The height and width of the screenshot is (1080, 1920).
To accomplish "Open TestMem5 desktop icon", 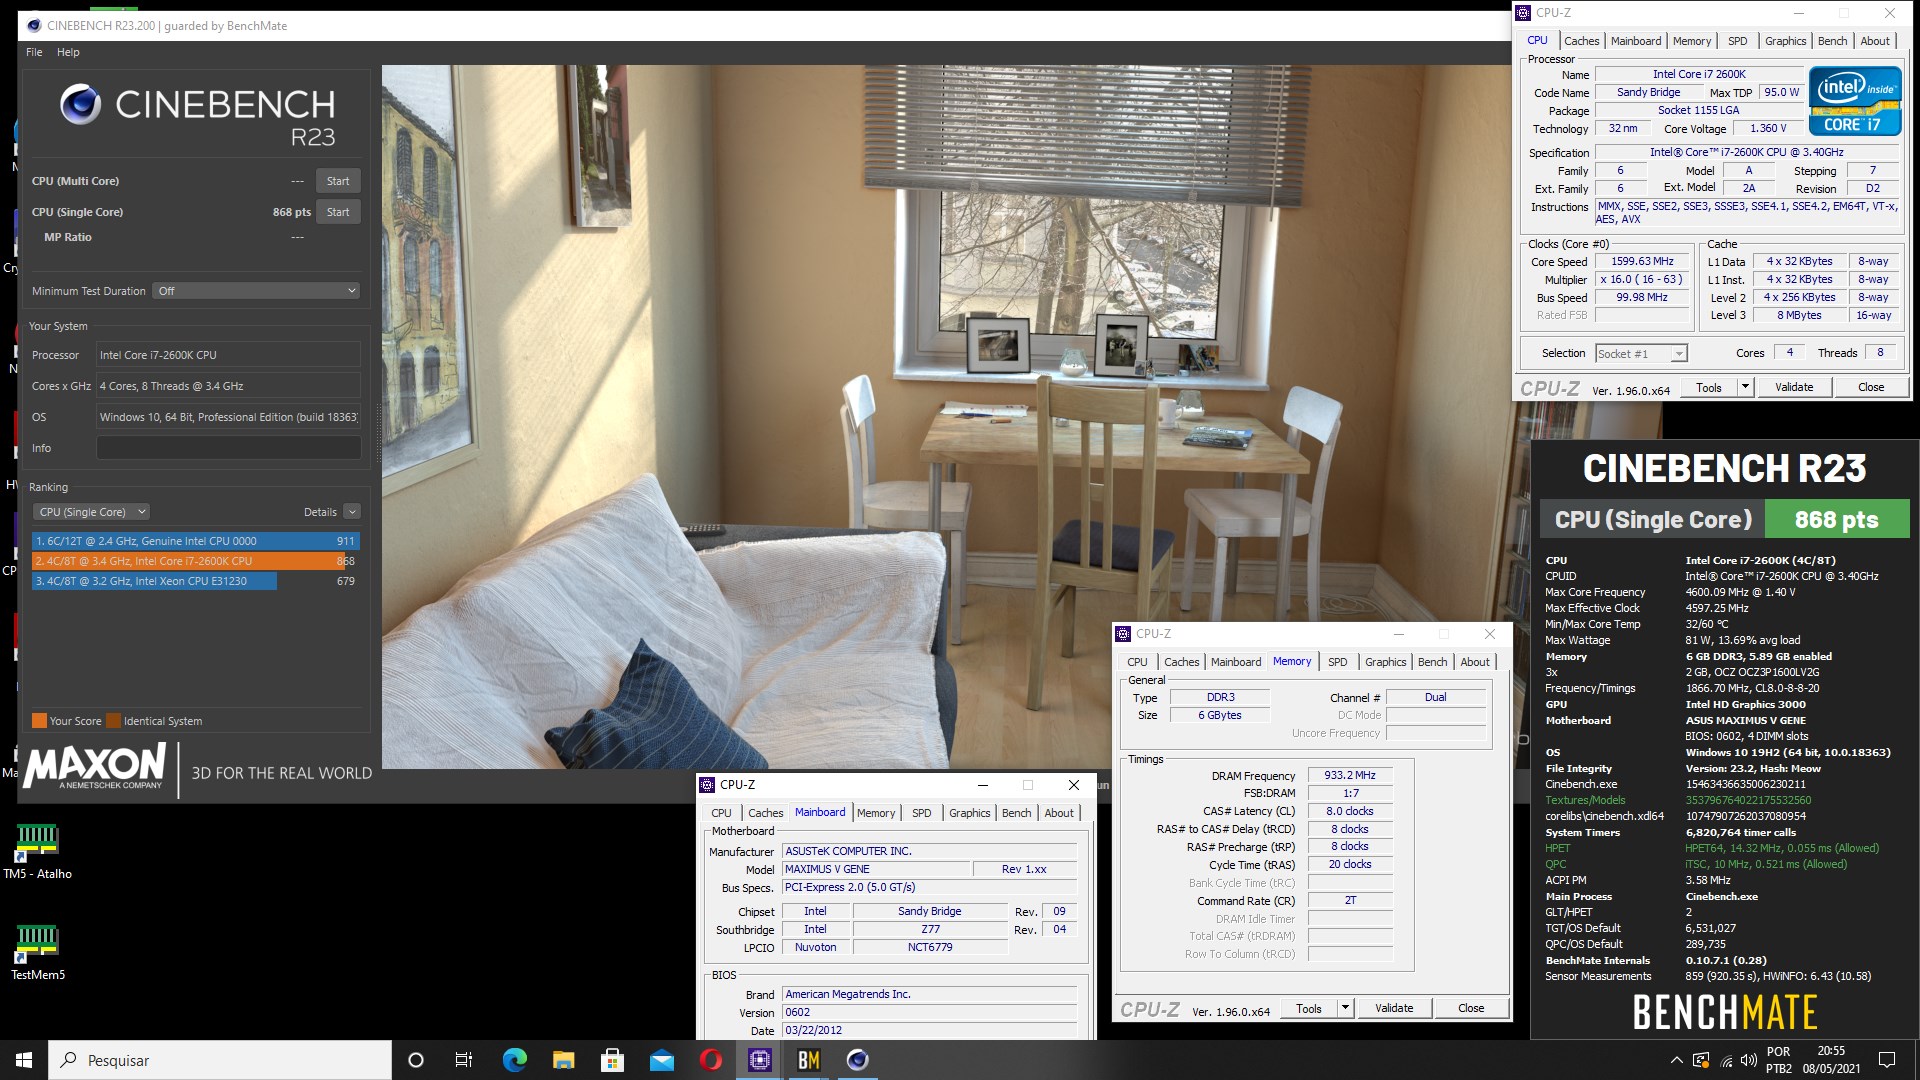I will coord(37,953).
